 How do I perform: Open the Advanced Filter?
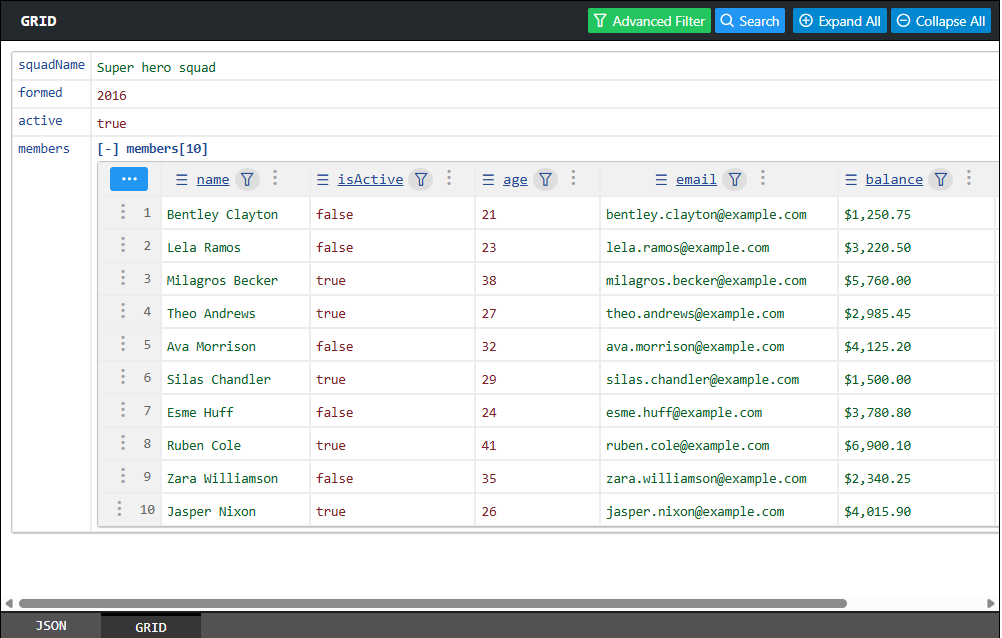648,21
